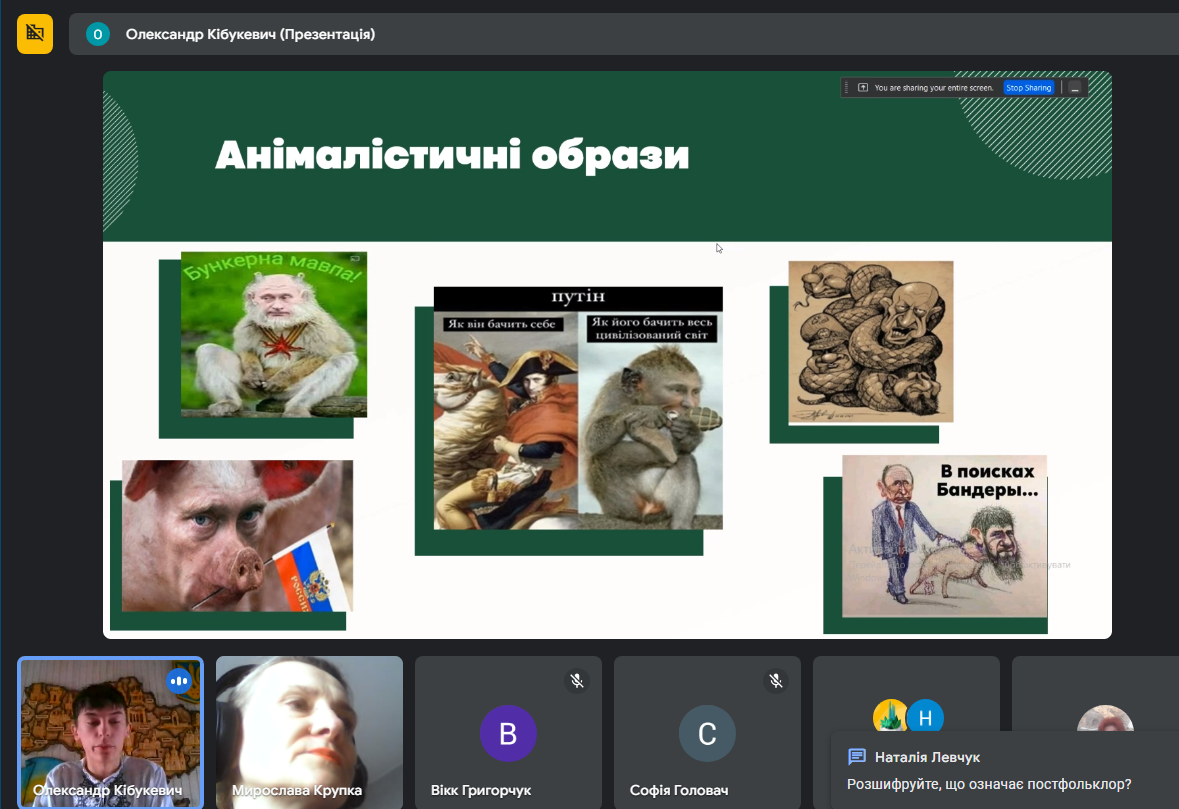1179x809 pixels.
Task: Grab the sharing bar drag handle
Action: pos(847,88)
